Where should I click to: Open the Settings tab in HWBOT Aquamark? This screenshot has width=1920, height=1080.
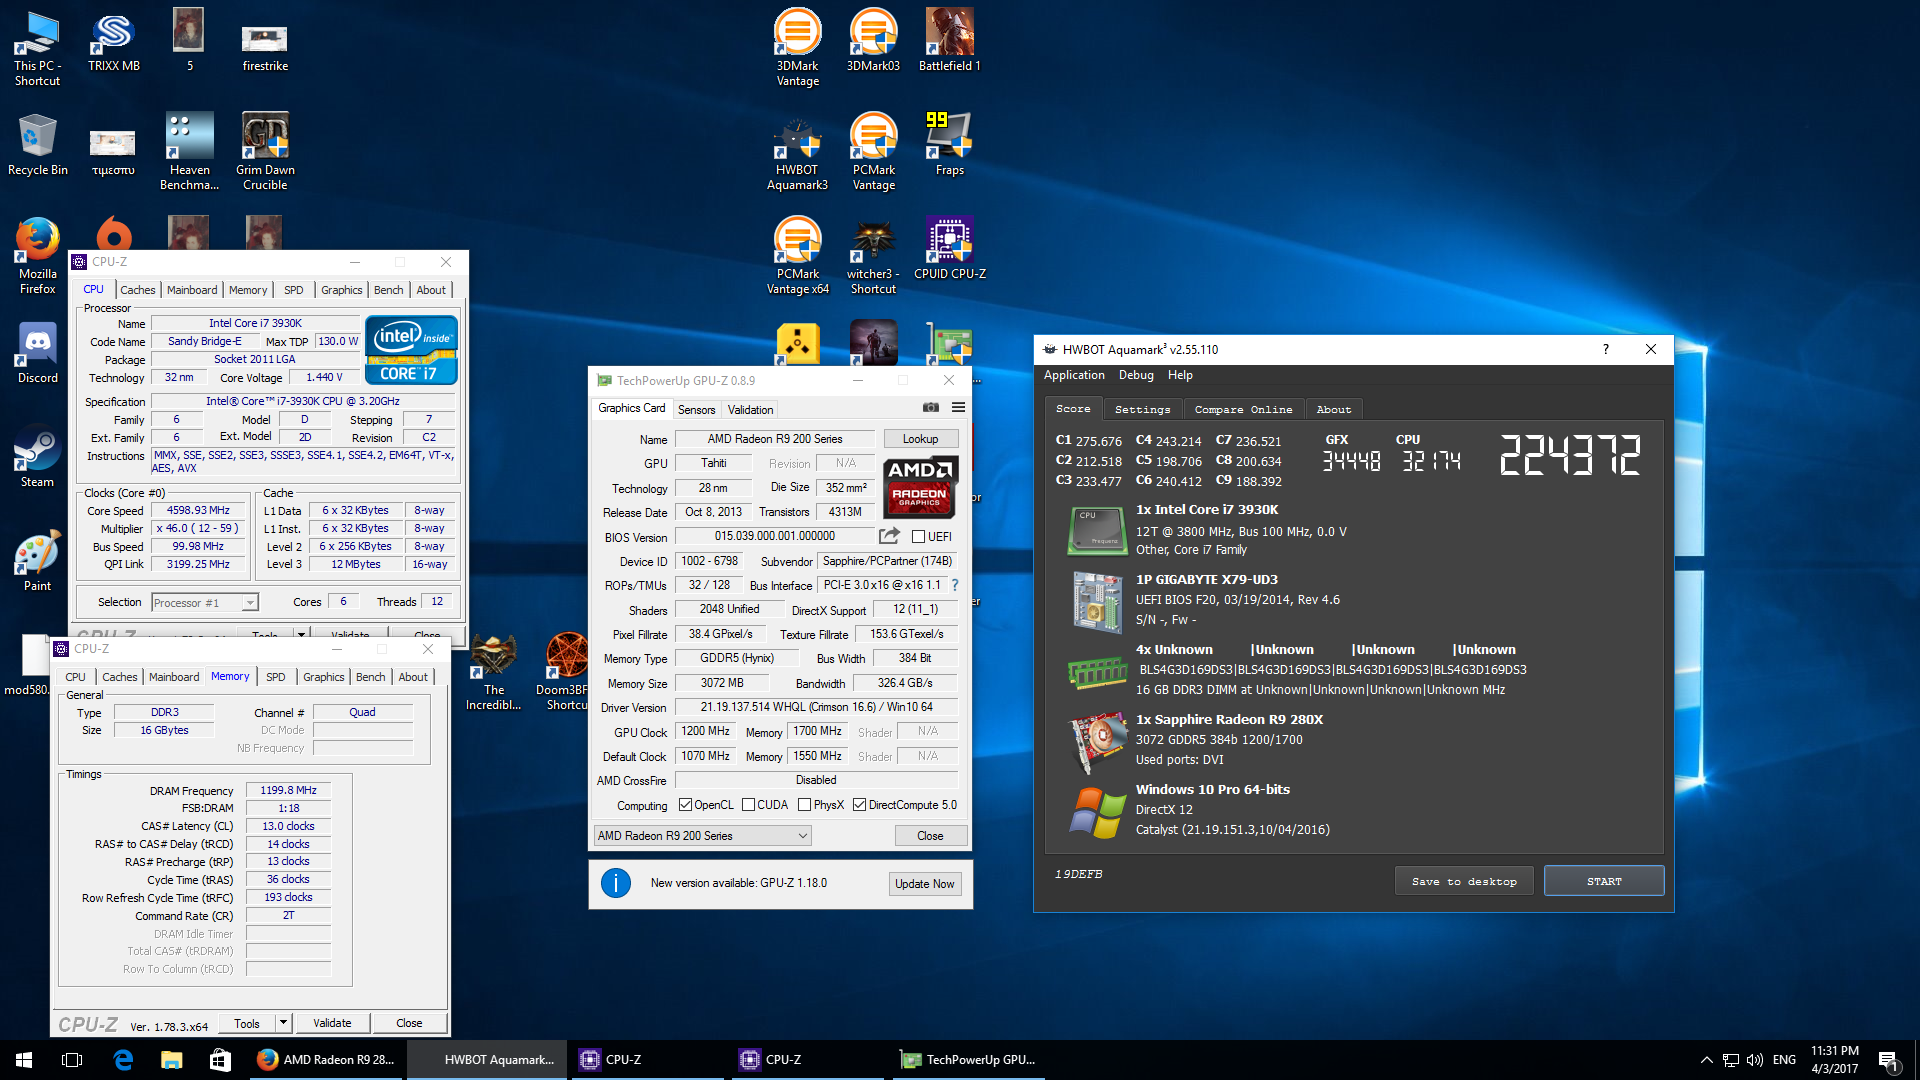point(1142,410)
